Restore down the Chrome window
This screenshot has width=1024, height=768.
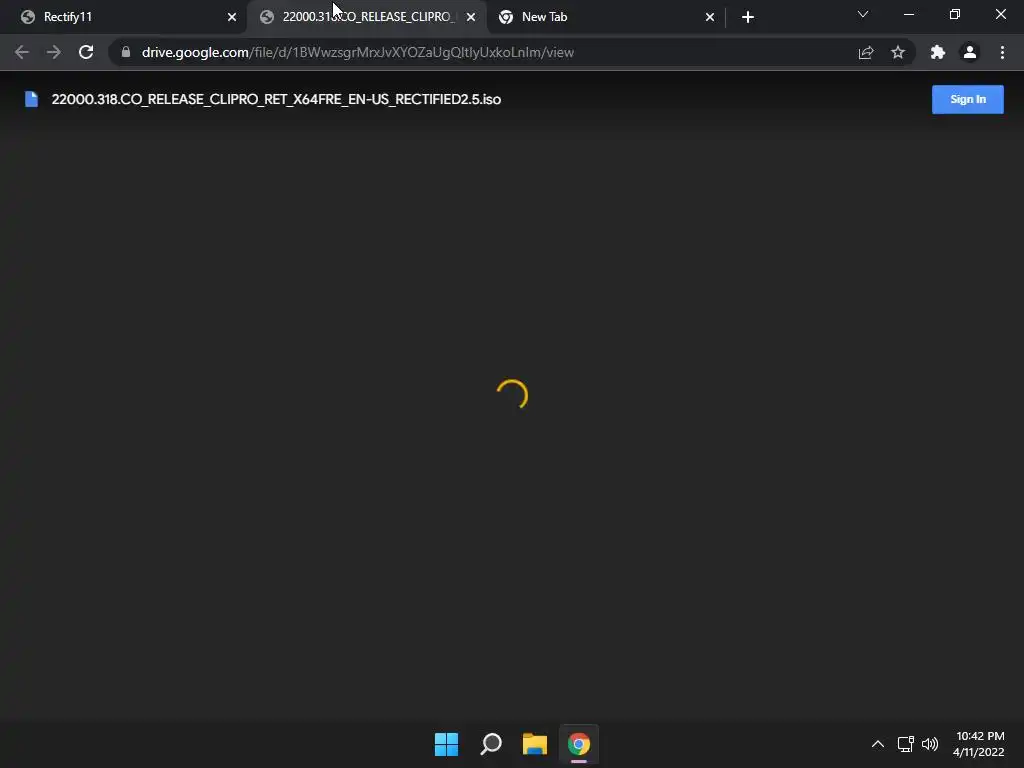955,14
